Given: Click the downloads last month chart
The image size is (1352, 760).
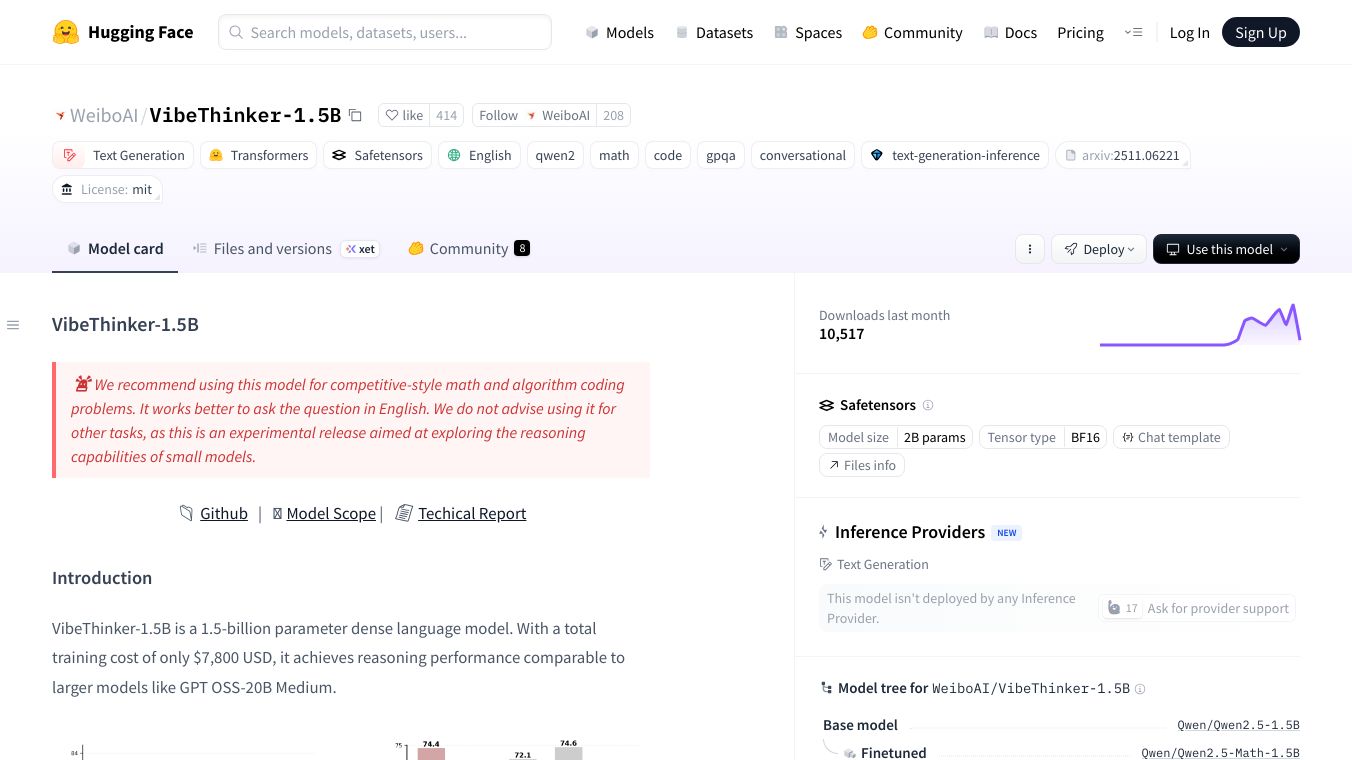Looking at the screenshot, I should tap(1199, 325).
